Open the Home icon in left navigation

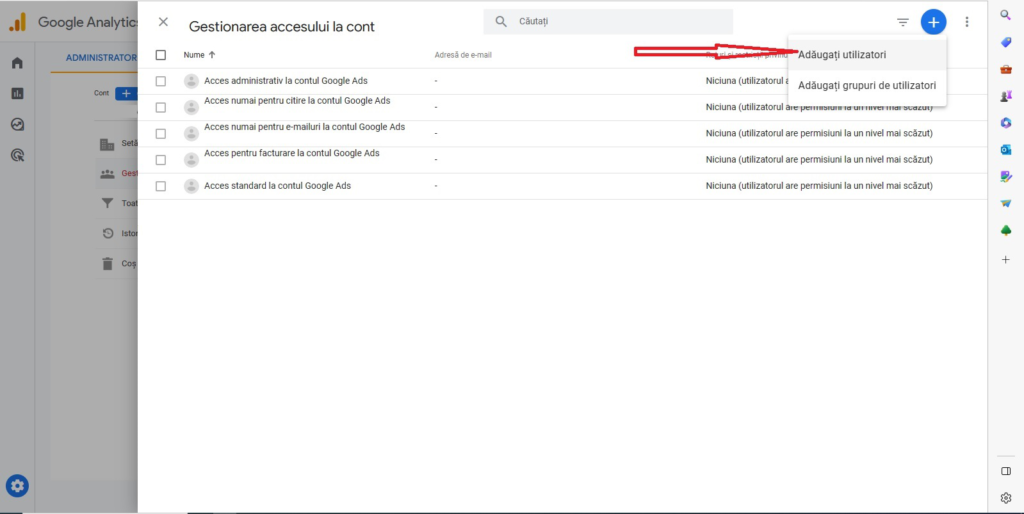[x=17, y=63]
